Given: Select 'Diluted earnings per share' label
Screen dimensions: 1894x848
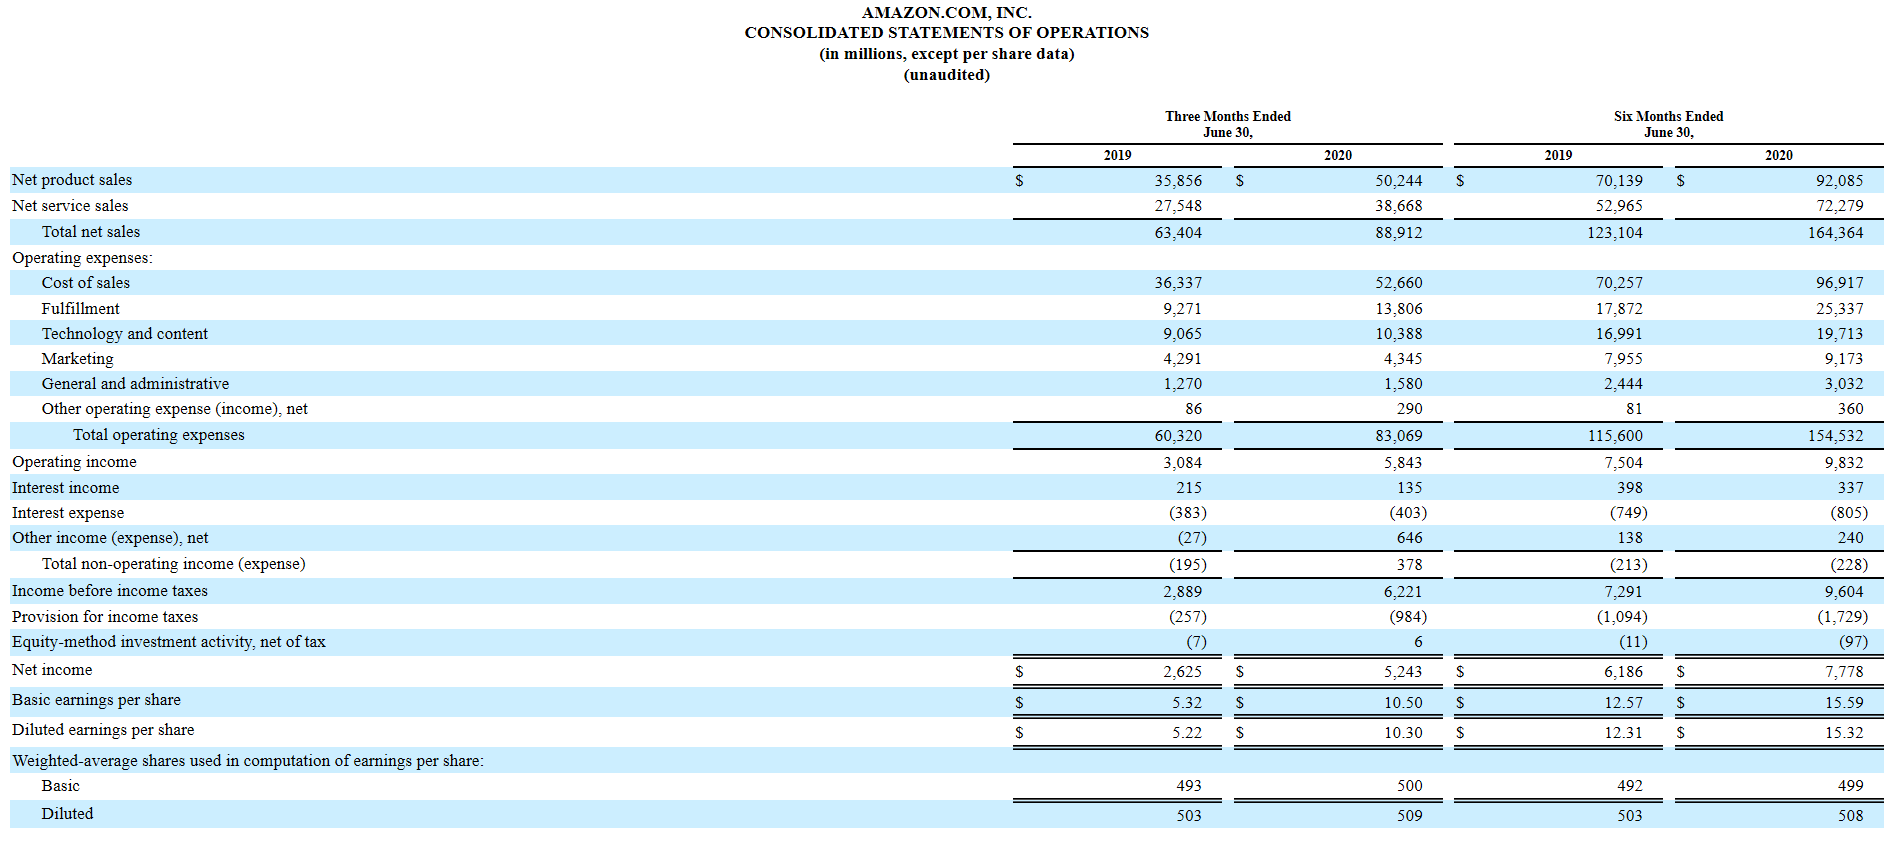Looking at the screenshot, I should point(103,730).
